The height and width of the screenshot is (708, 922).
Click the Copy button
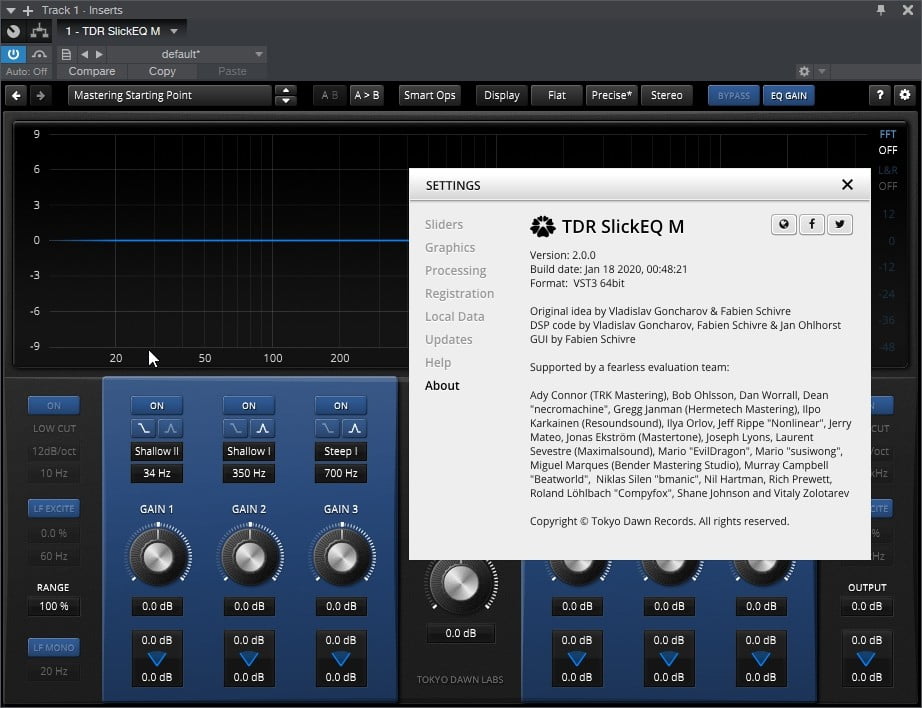(162, 71)
